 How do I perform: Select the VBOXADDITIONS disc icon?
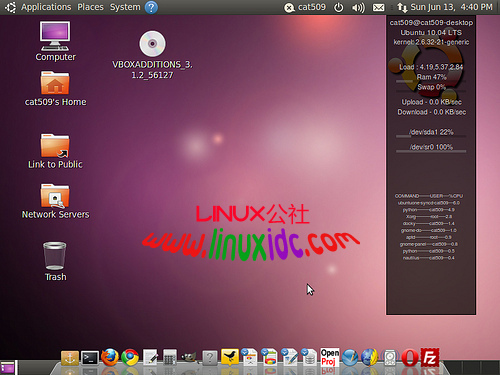[x=152, y=55]
